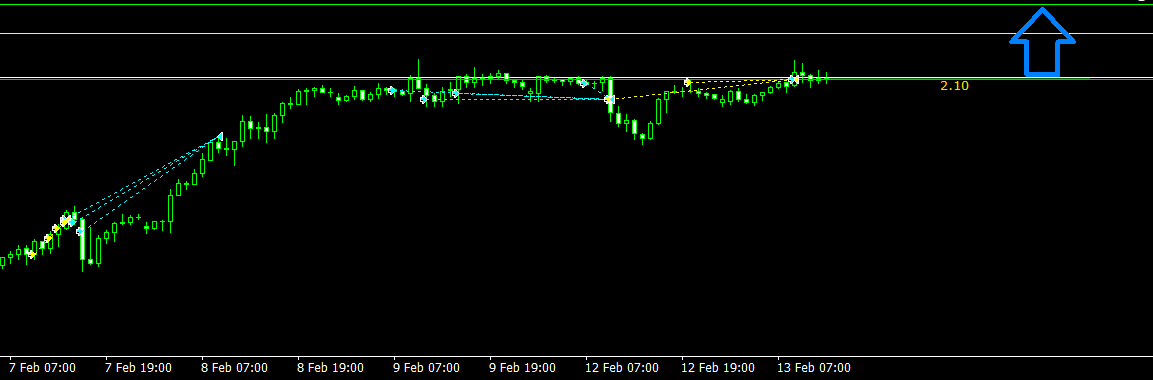Select the white horizontal line through the price
Image resolution: width=1153 pixels, height=380 pixels.
click(576, 76)
